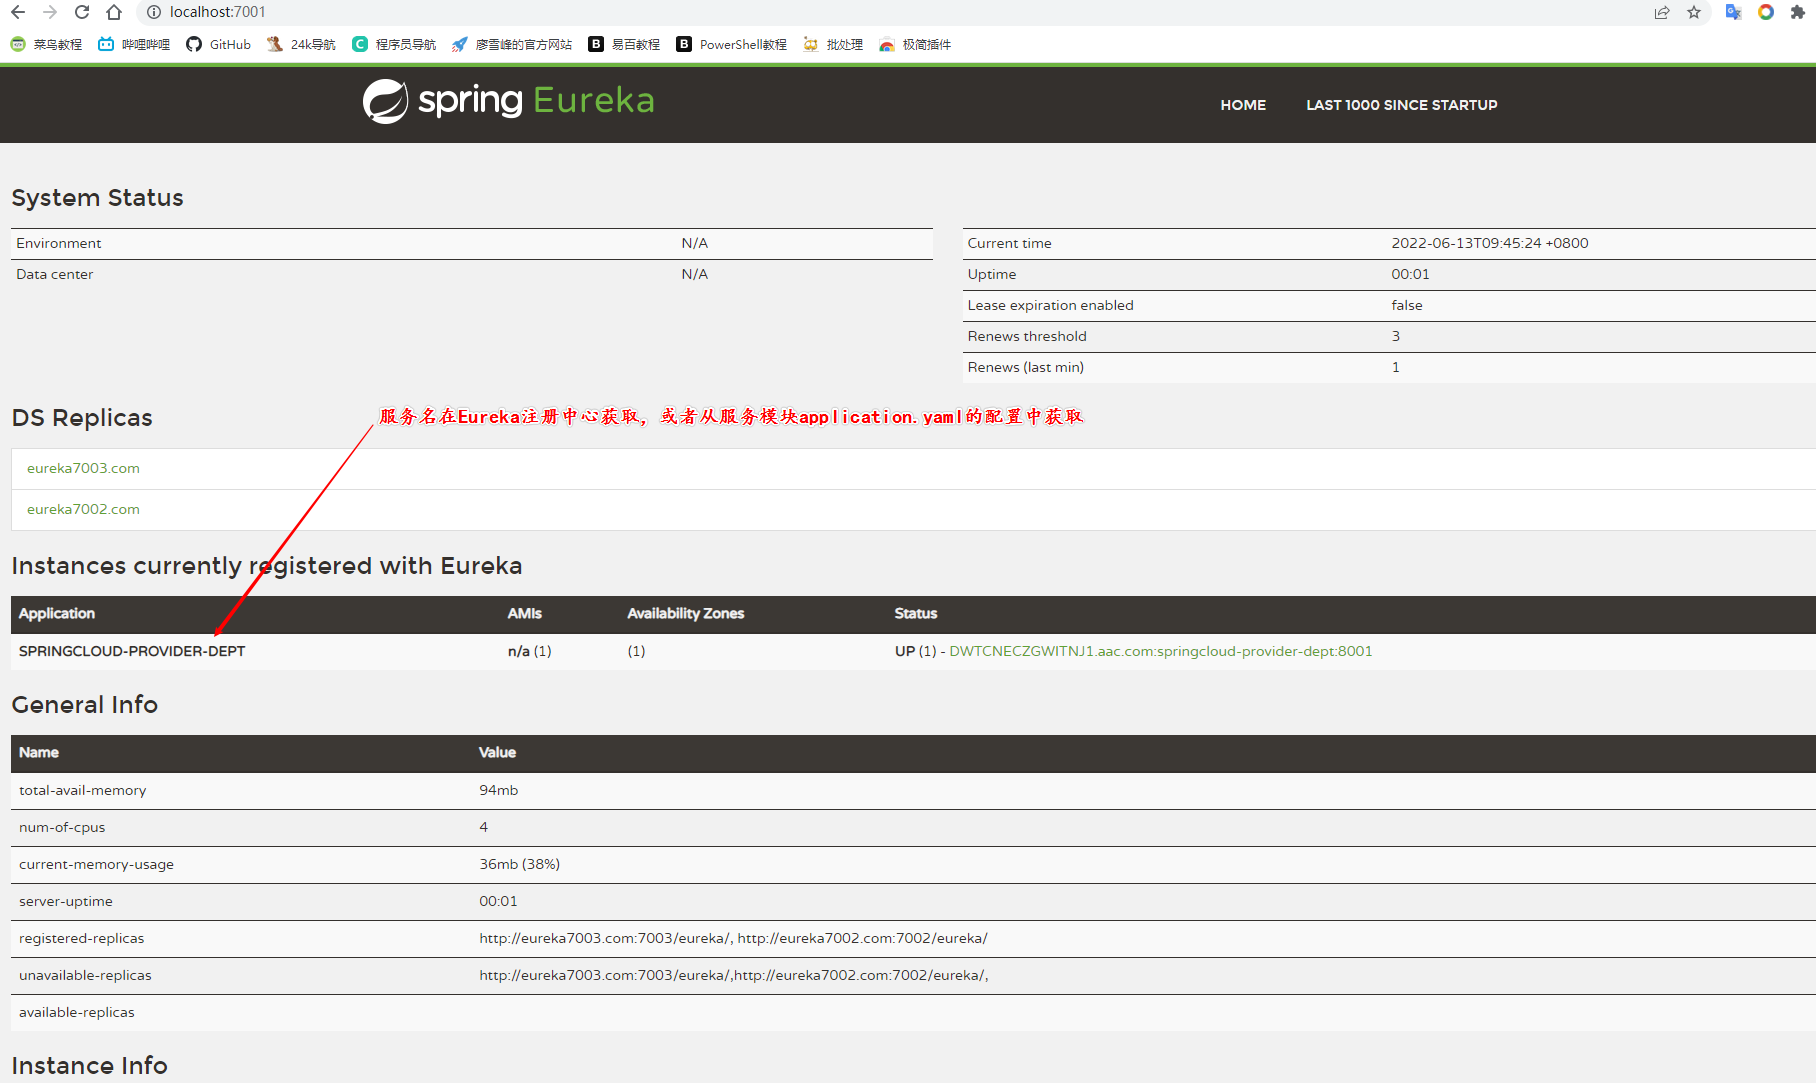
Task: Bookmark this page with the star icon
Action: (x=1694, y=12)
